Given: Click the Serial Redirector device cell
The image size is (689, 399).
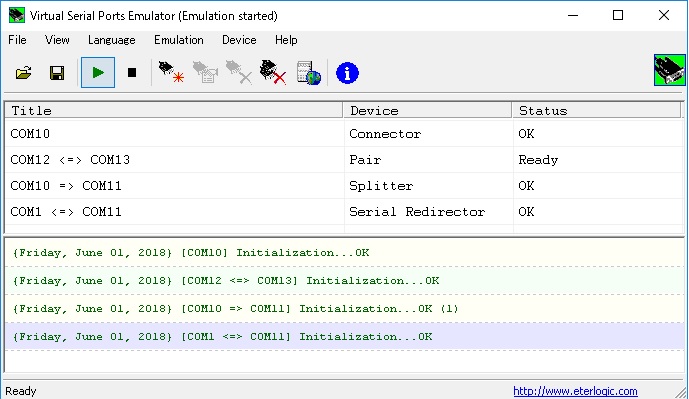Looking at the screenshot, I should pyautogui.click(x=417, y=211).
